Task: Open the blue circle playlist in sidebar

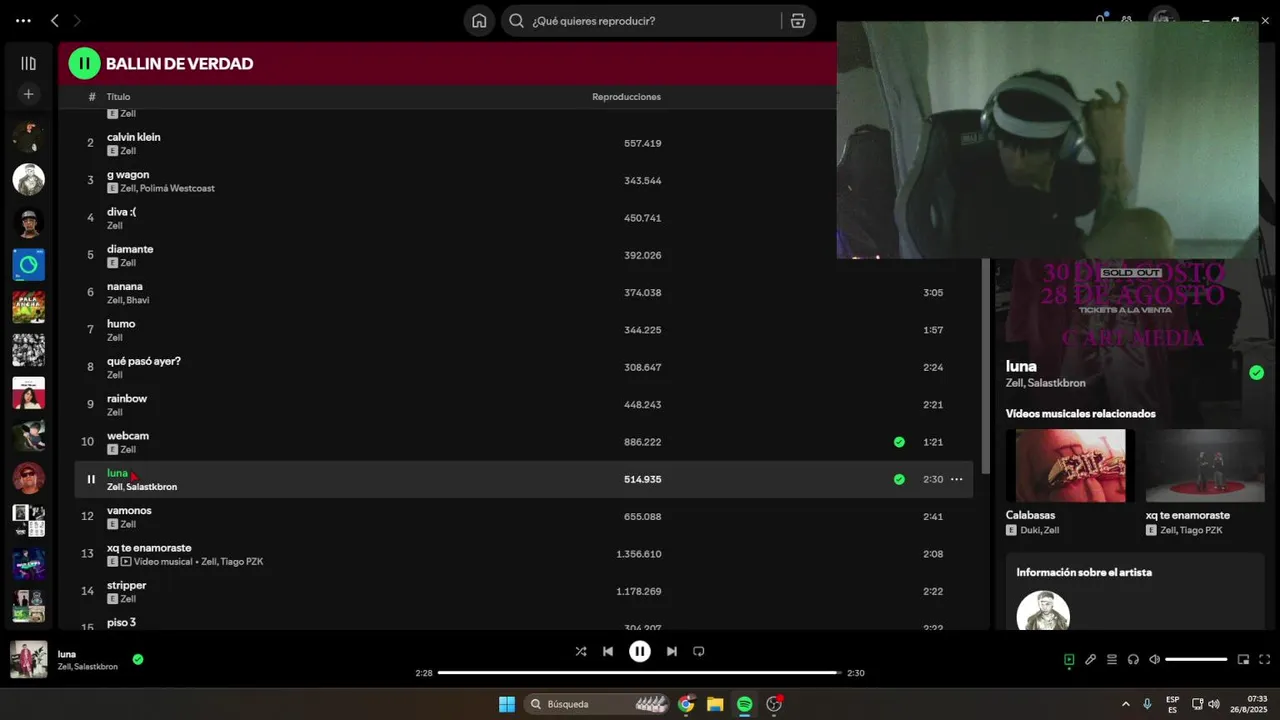Action: tap(28, 265)
